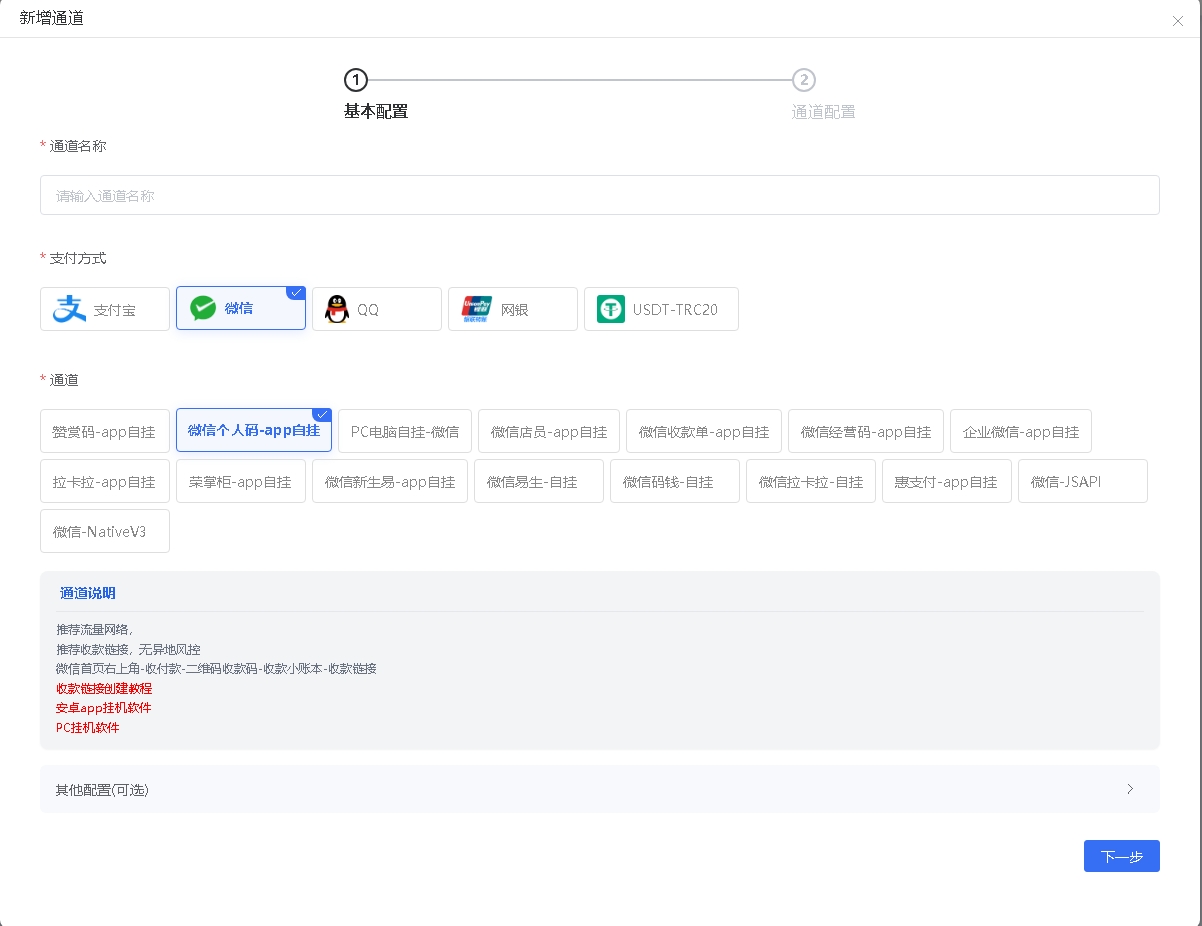Screen dimensions: 1202x926
Task: Click the USDT-TRC20 Tether icon
Action: [611, 310]
